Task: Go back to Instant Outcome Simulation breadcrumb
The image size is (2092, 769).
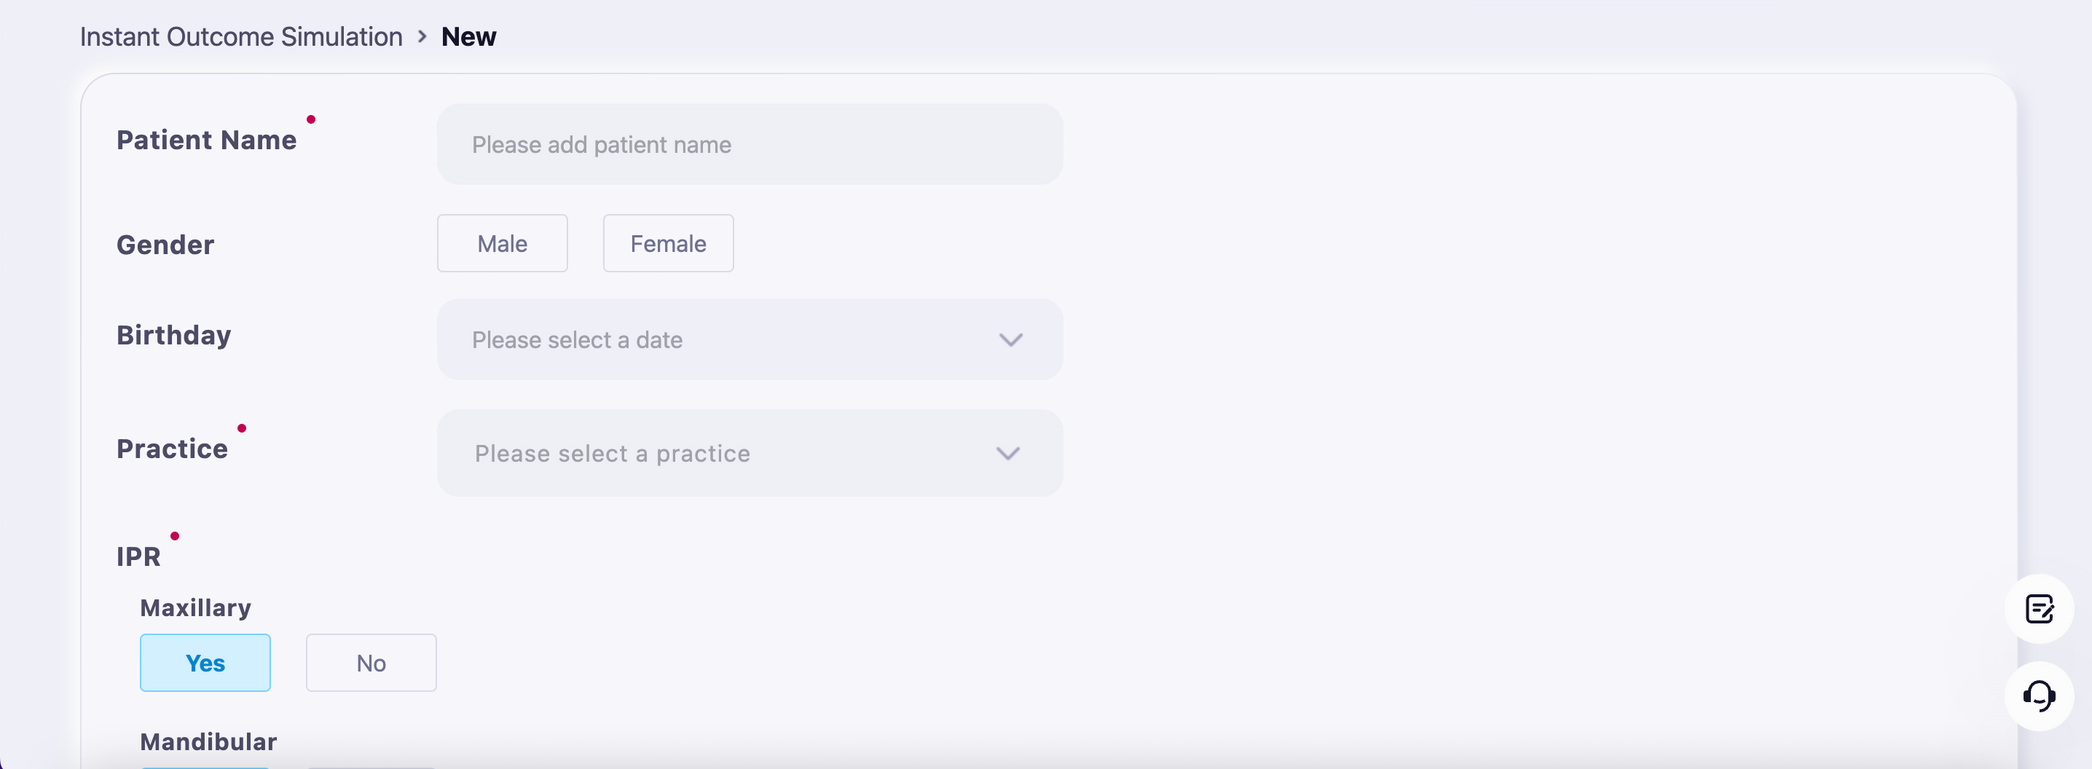Action: tap(241, 37)
